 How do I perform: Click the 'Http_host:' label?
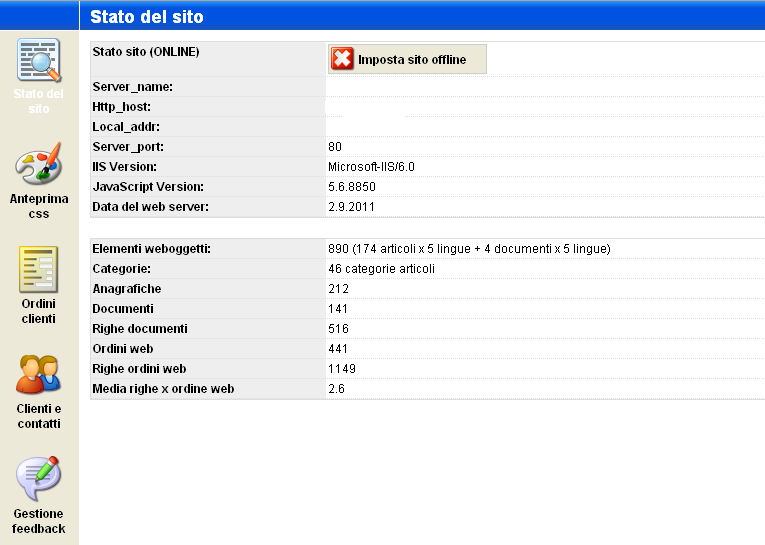point(121,107)
